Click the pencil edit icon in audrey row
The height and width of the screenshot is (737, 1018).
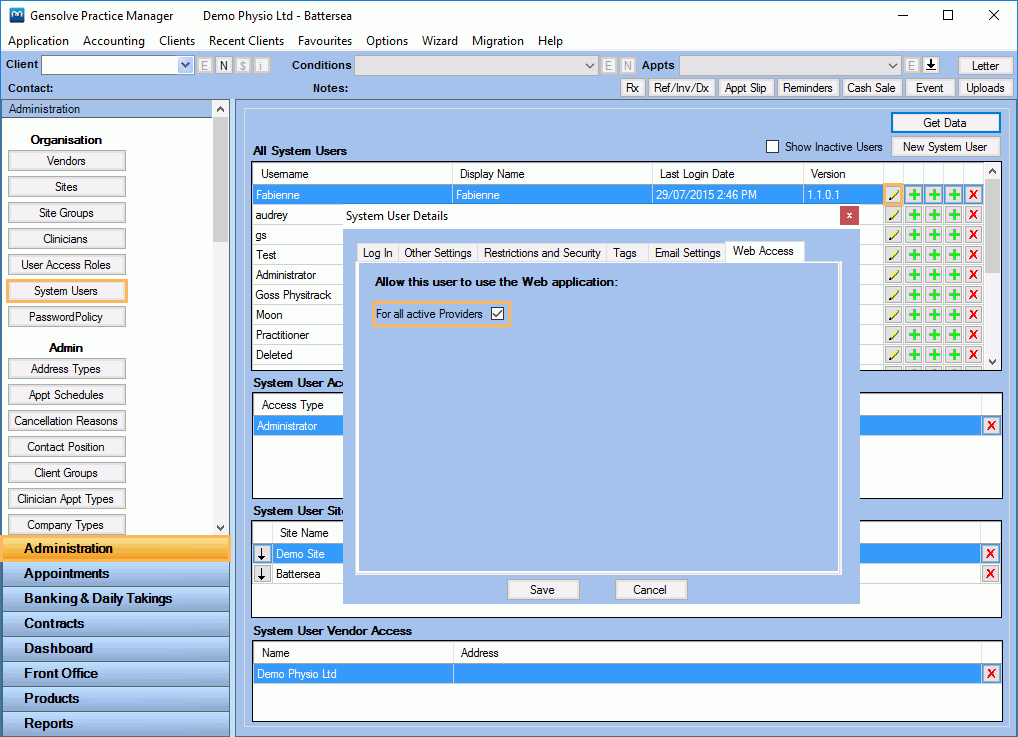coord(893,215)
